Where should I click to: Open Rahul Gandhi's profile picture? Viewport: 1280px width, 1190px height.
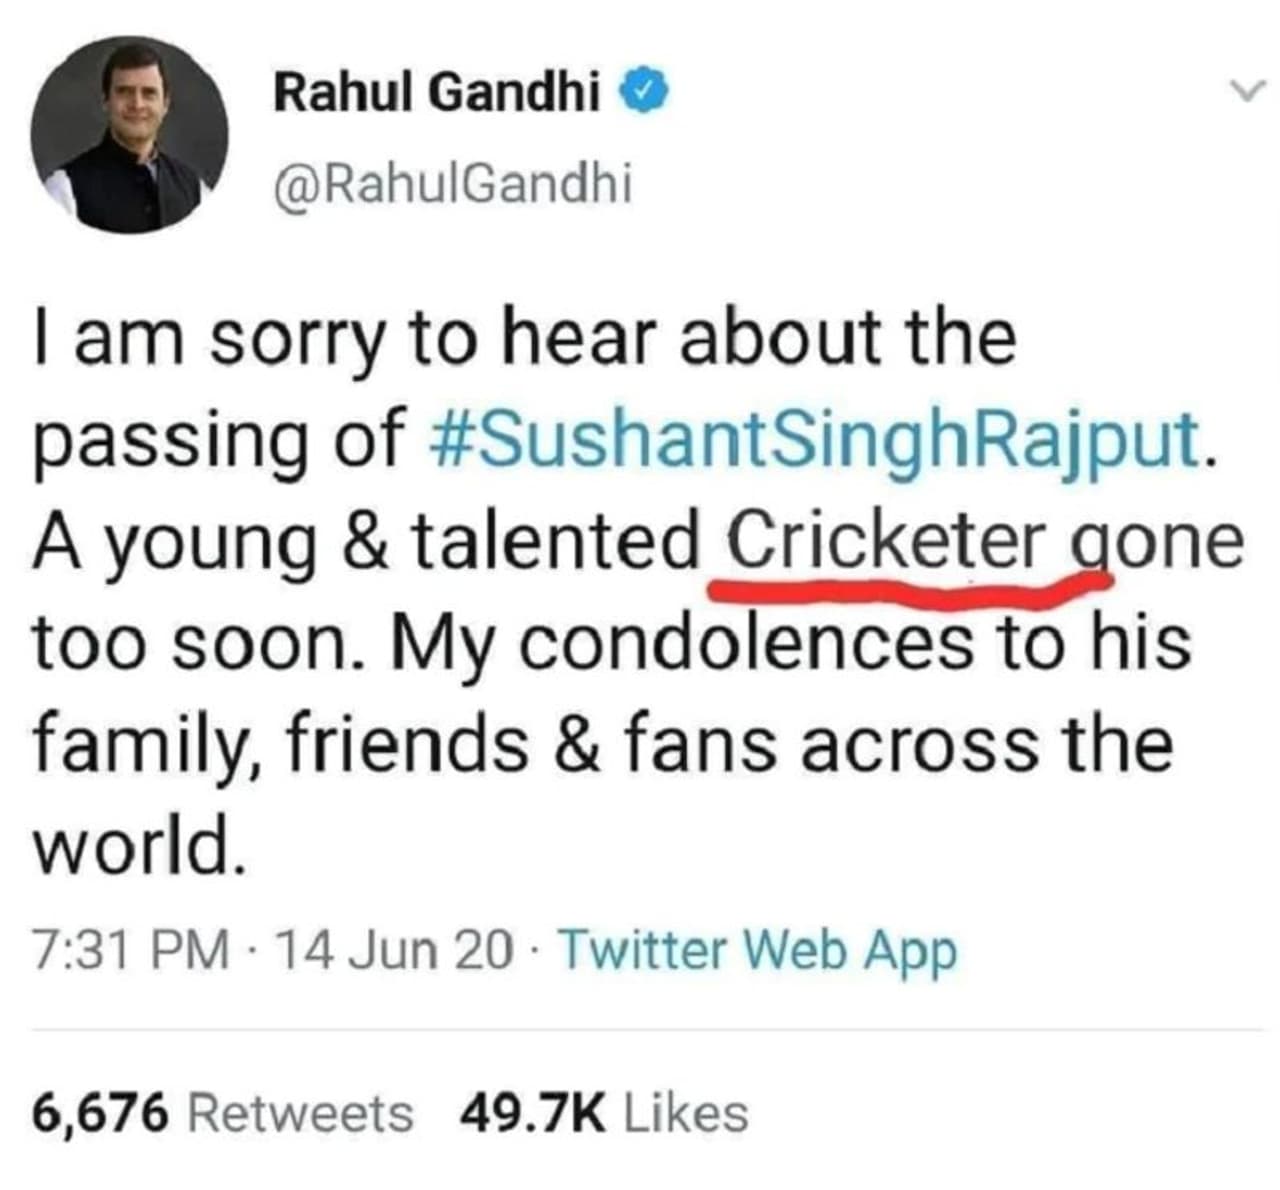133,135
